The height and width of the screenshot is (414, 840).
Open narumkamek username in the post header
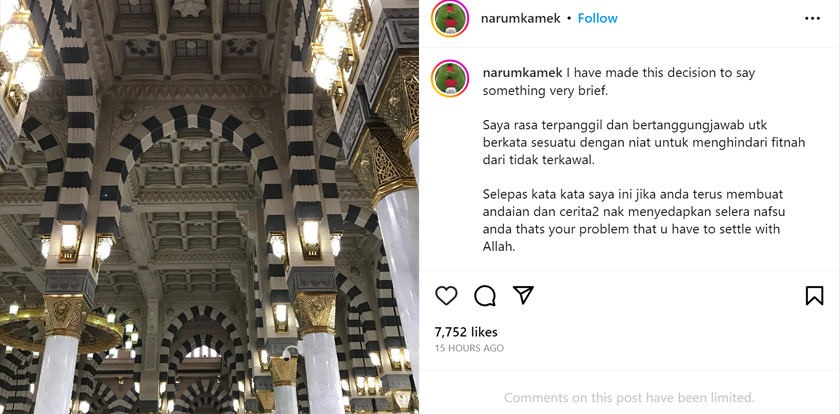521,18
